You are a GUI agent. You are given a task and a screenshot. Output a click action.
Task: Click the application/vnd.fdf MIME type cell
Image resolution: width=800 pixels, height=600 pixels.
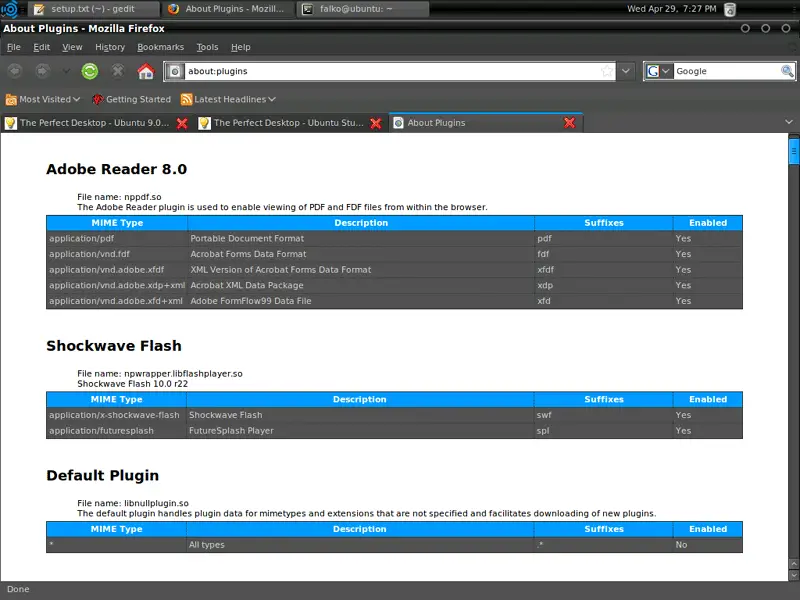click(117, 254)
